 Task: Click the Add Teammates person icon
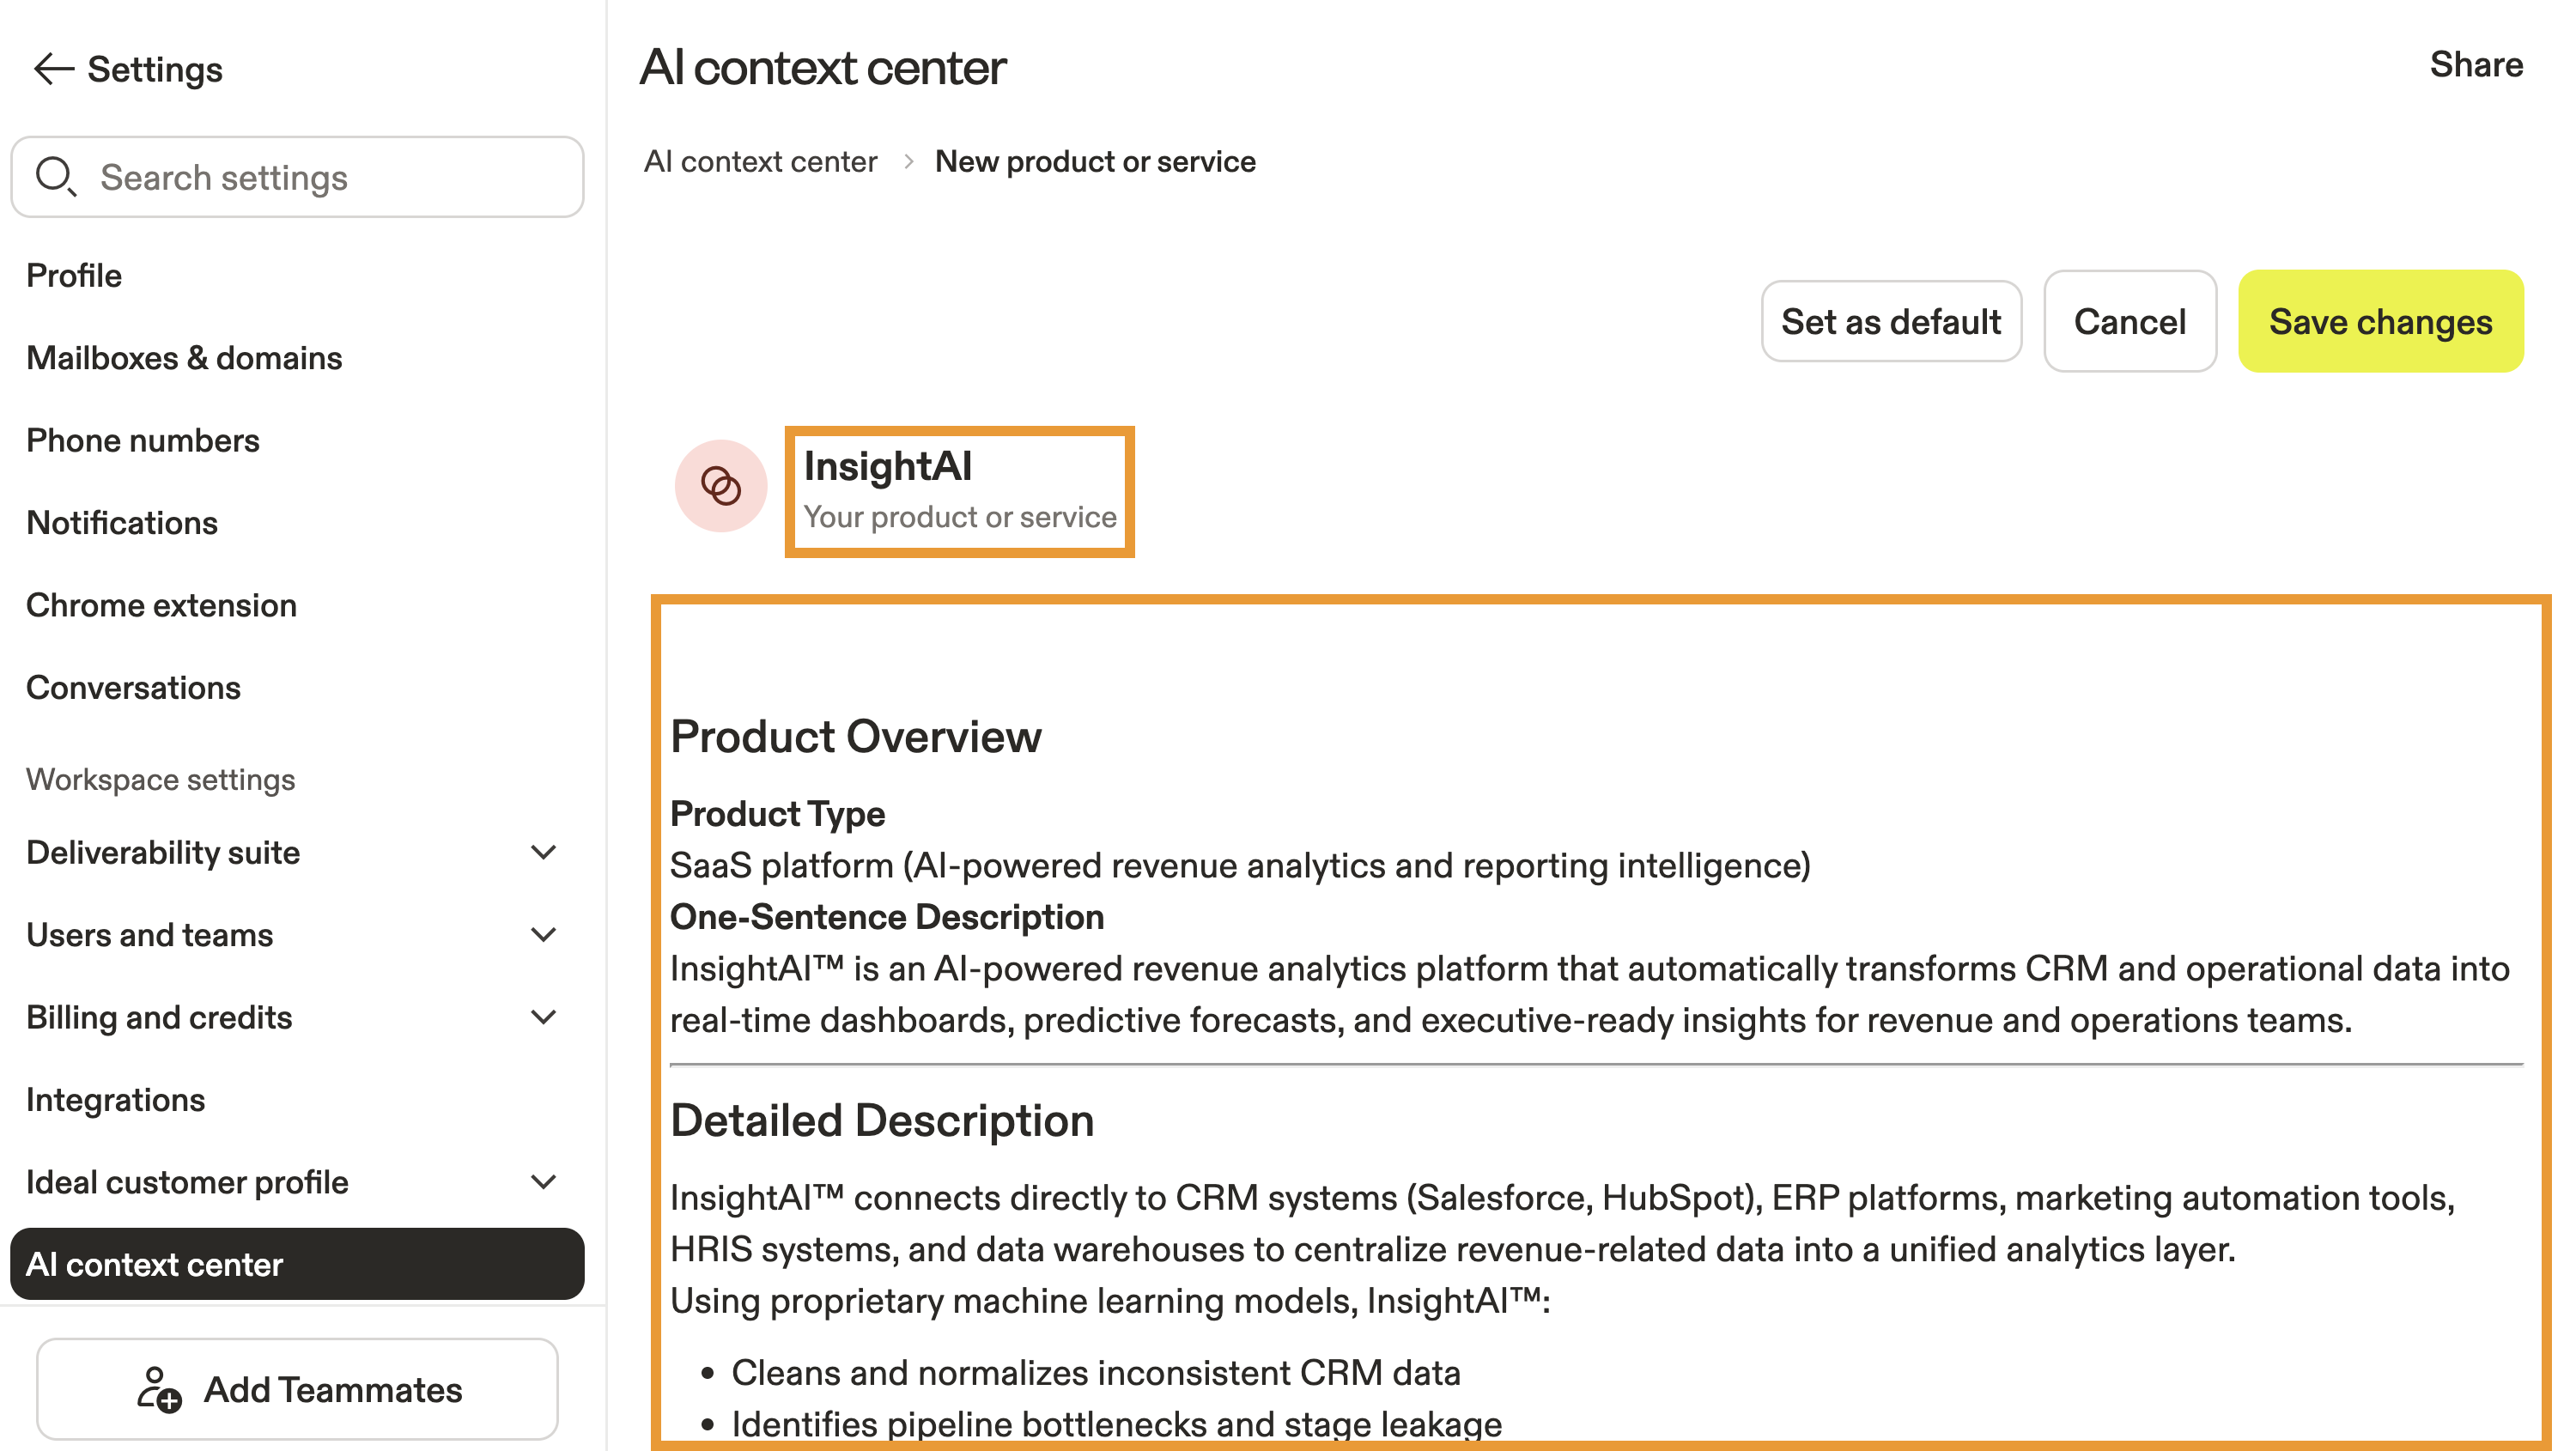coord(158,1389)
